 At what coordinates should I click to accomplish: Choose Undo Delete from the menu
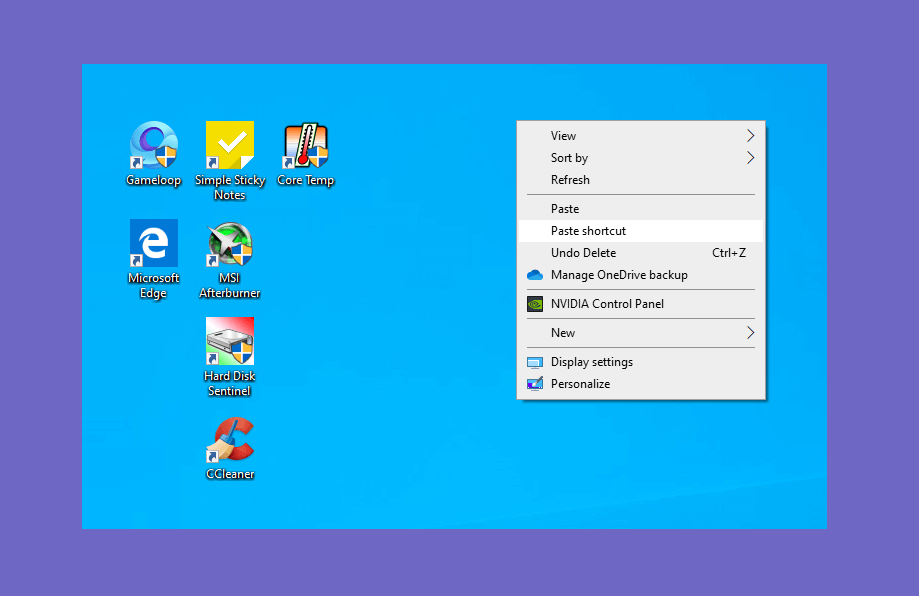pos(641,253)
